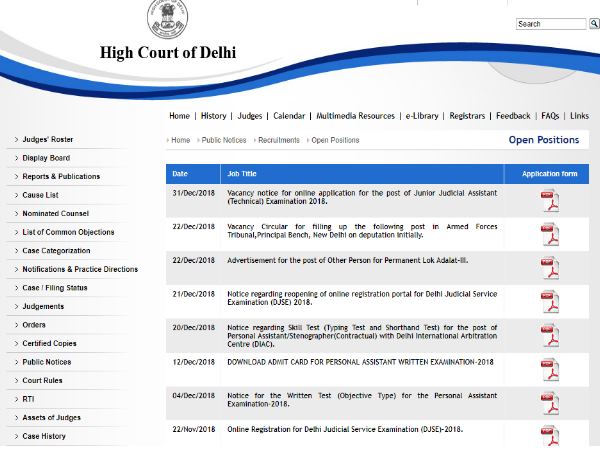Open PDF for Download Admit Card row
The image size is (600, 450).
point(550,370)
